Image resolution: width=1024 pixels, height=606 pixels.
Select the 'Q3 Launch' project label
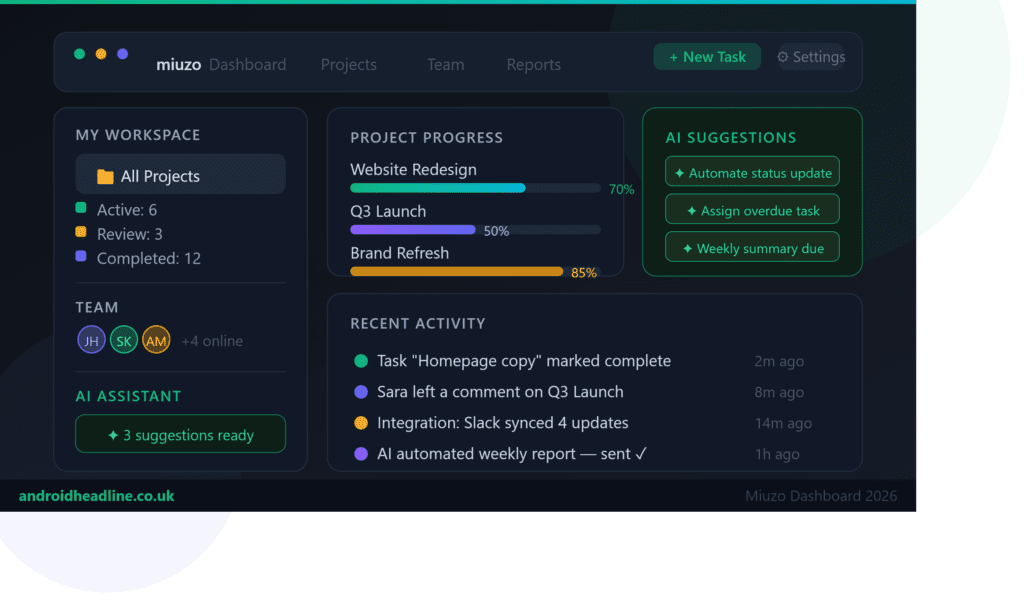[x=388, y=212]
